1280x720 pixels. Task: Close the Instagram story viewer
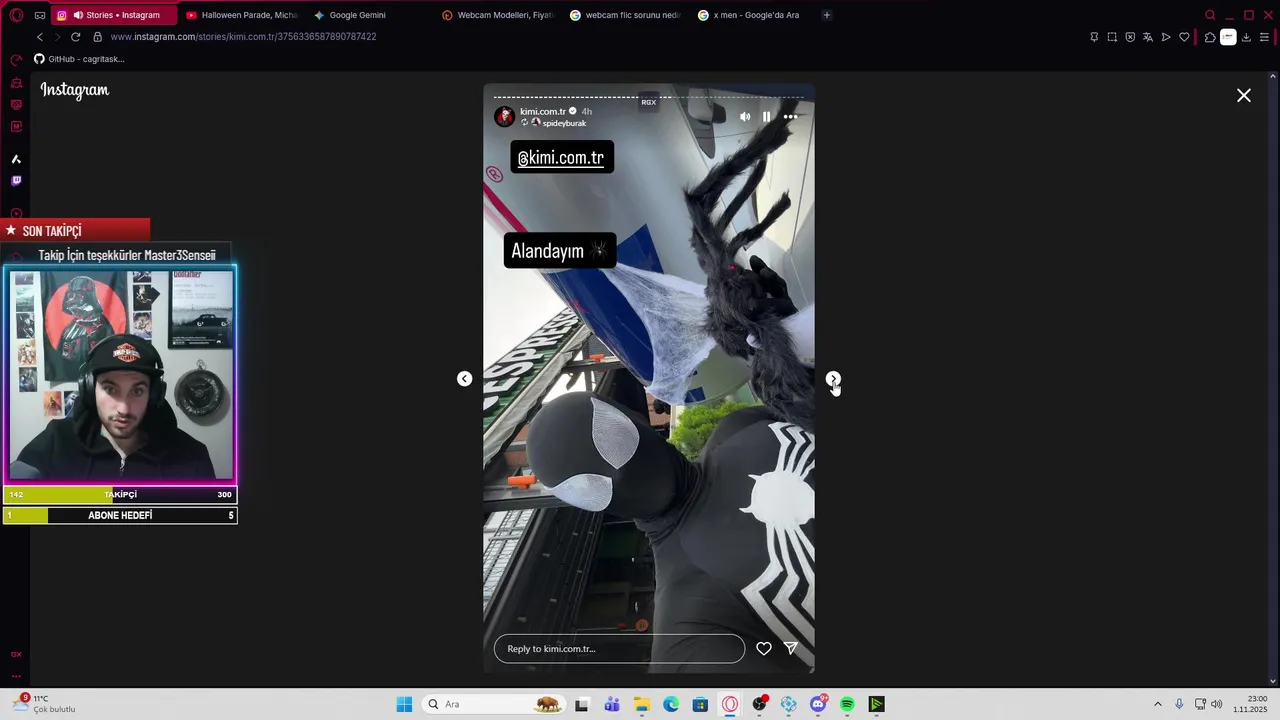pyautogui.click(x=1244, y=95)
